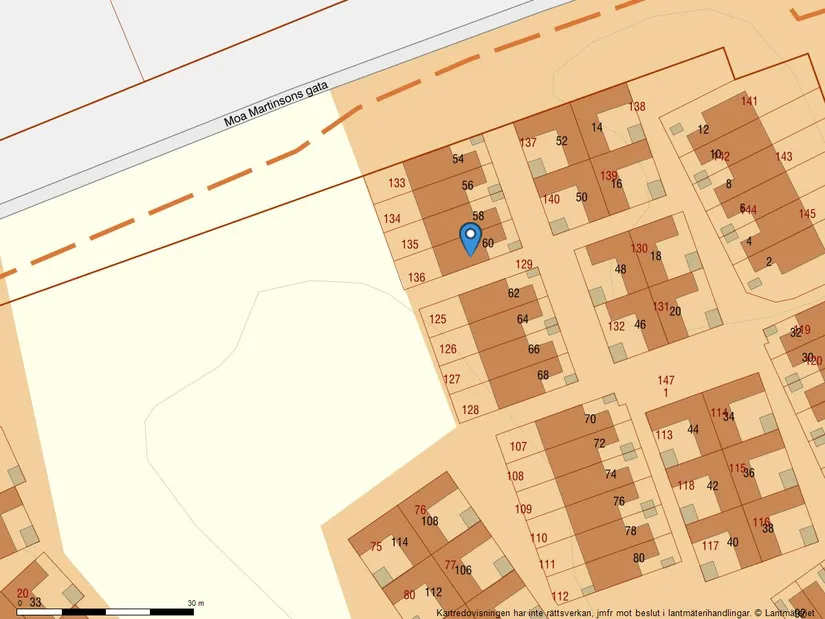Click black house number 14

click(x=597, y=127)
